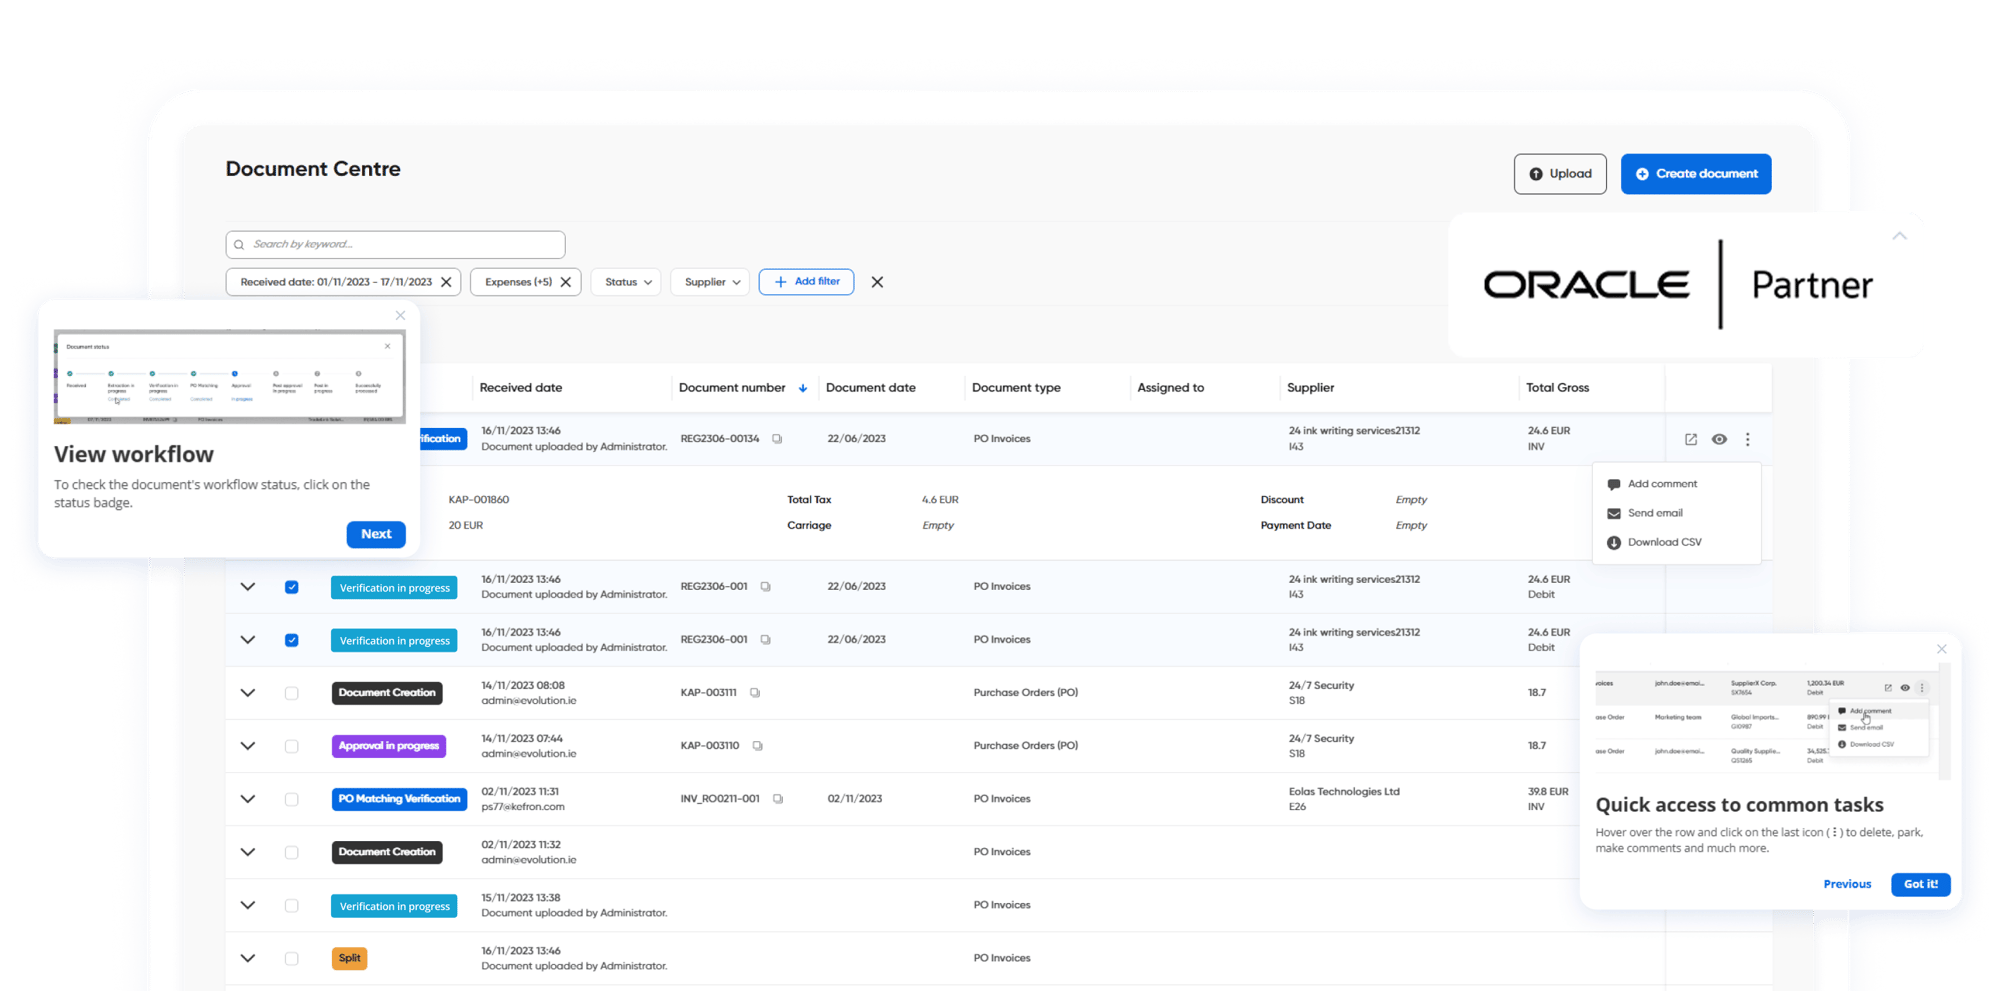This screenshot has height=991, width=2000.
Task: Choose Send email from the context menu
Action: 1654,513
